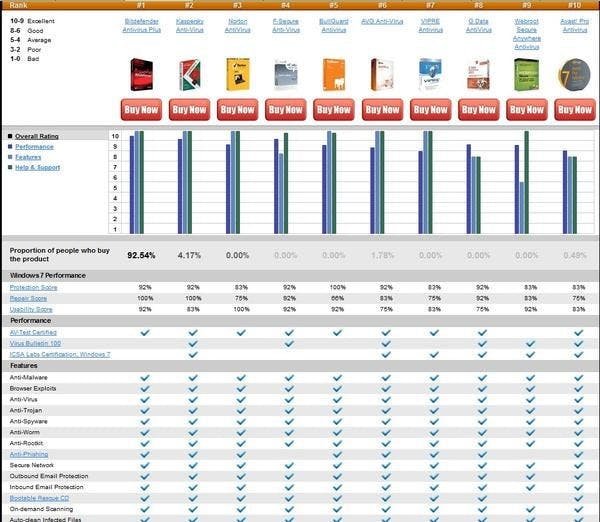Screen dimensions: 600x522
Task: Open the F-Secure Anti-Virus link
Action: 286,26
